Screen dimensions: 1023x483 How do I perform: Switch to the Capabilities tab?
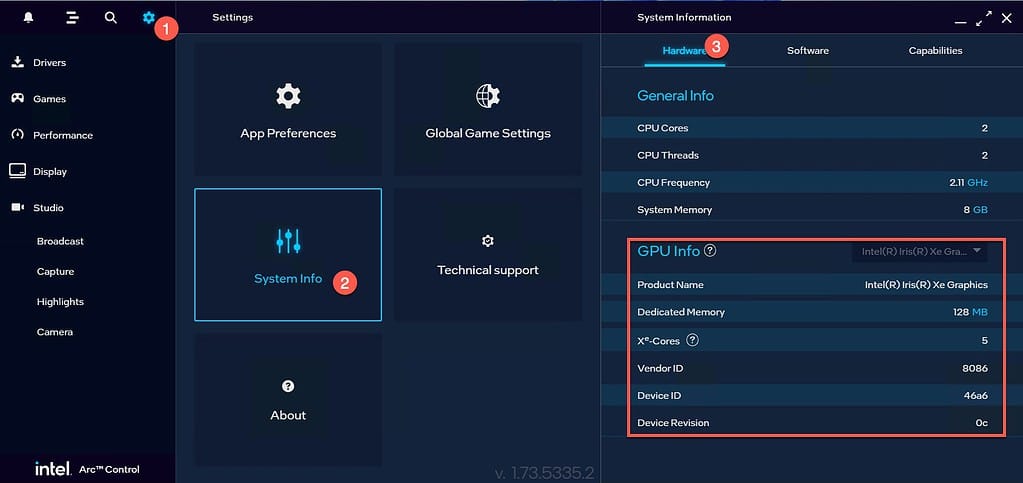click(x=935, y=50)
